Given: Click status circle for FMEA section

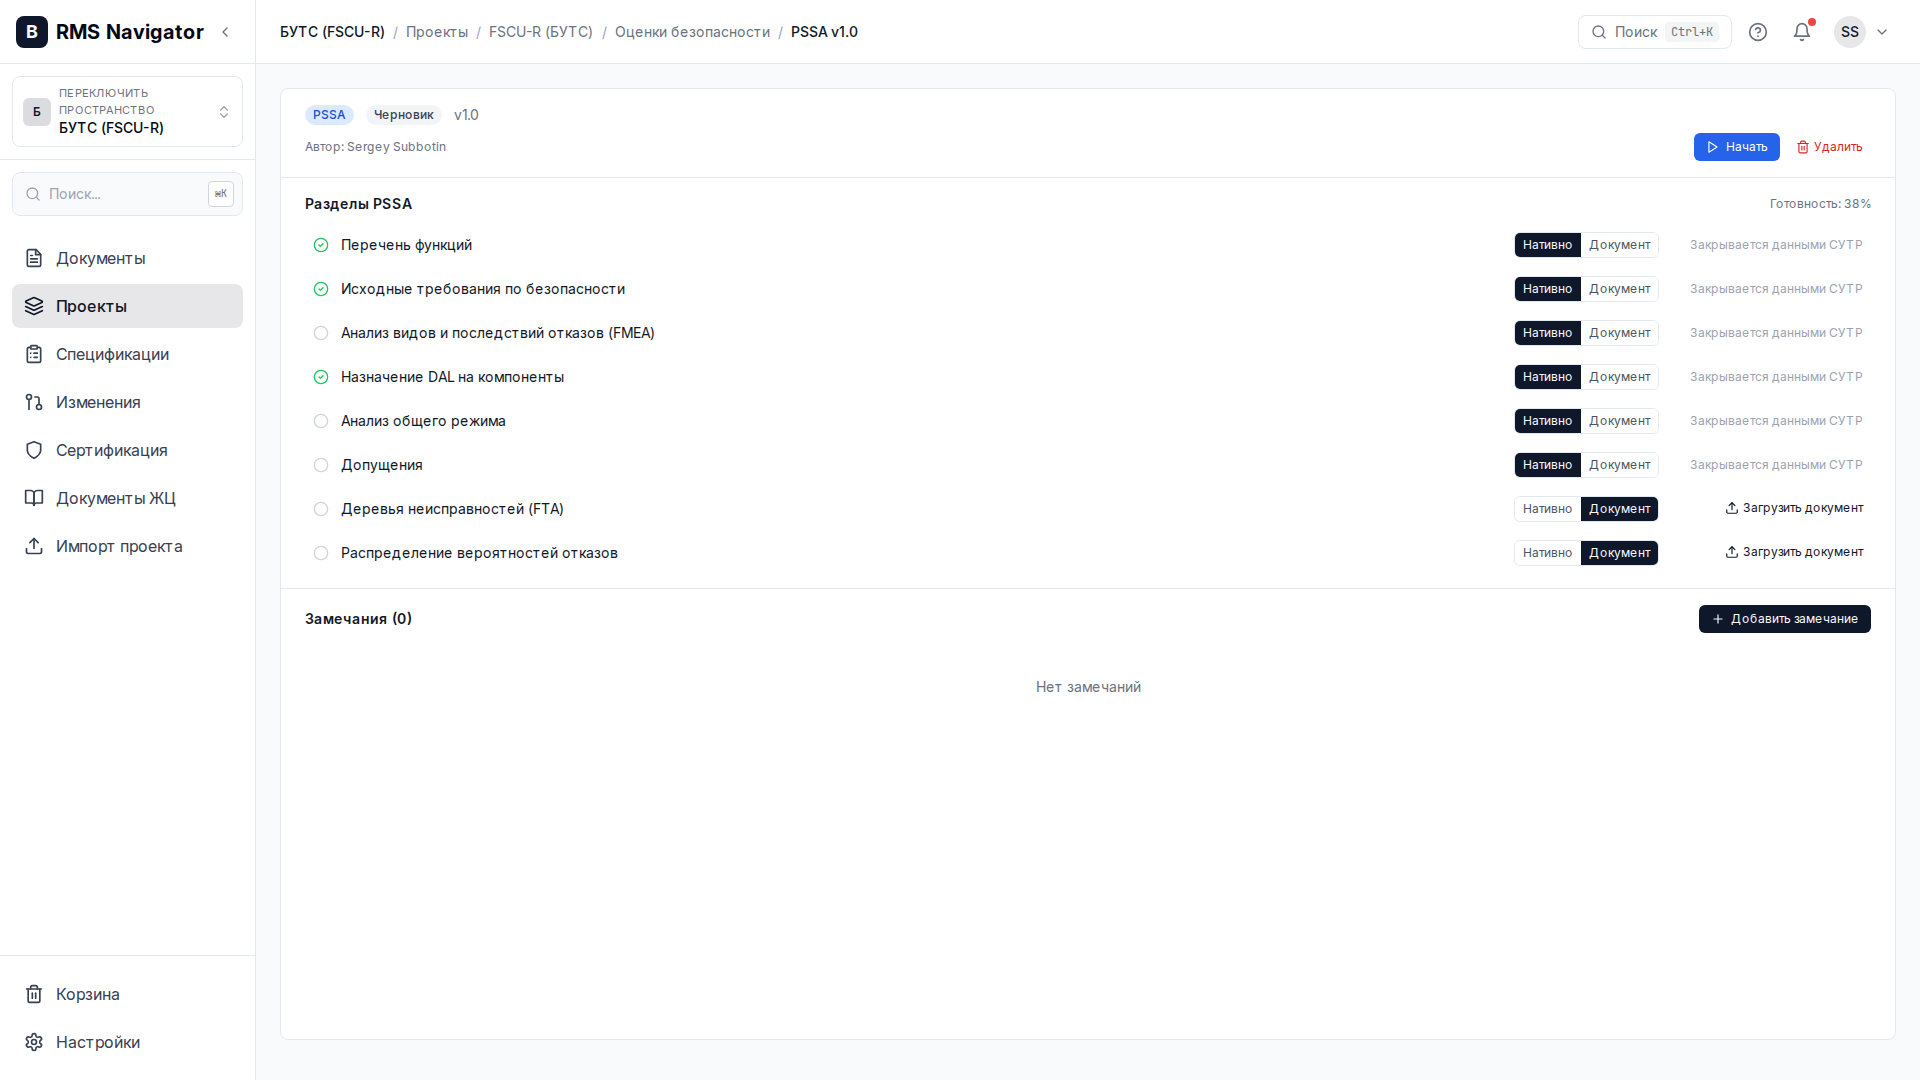Looking at the screenshot, I should [x=321, y=333].
